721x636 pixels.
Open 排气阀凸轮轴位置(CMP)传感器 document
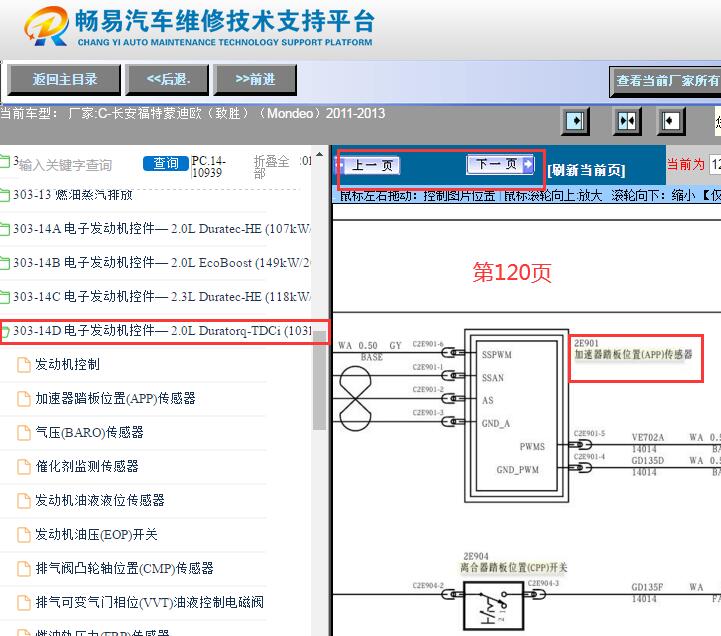click(124, 568)
